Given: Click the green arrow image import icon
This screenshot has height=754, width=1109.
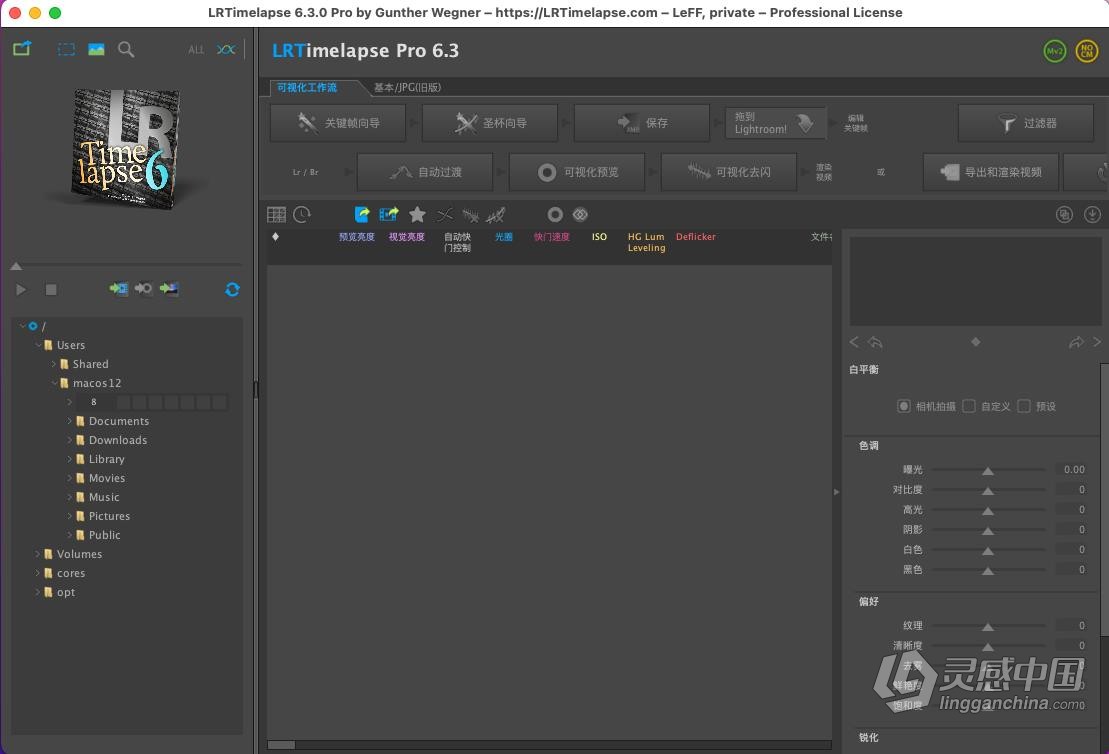Looking at the screenshot, I should (x=169, y=289).
